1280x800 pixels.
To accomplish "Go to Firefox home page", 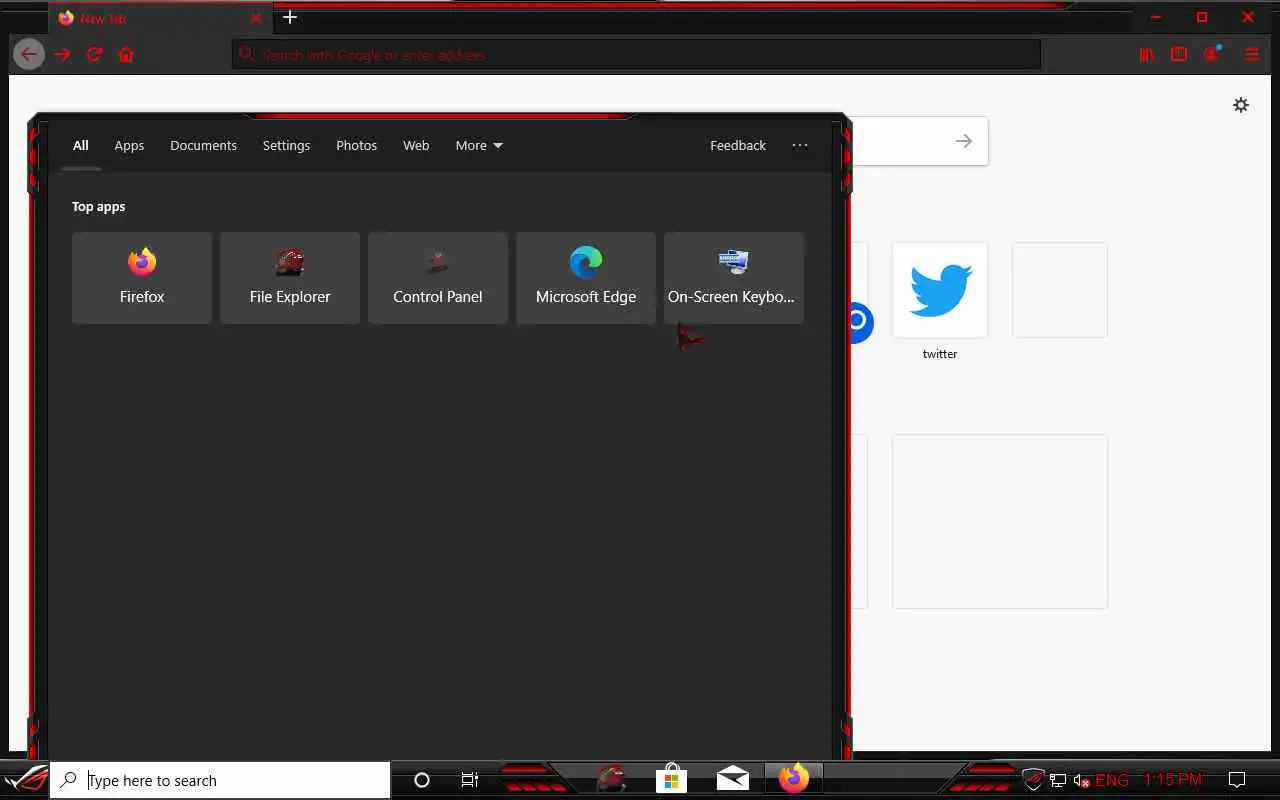I will coord(126,54).
